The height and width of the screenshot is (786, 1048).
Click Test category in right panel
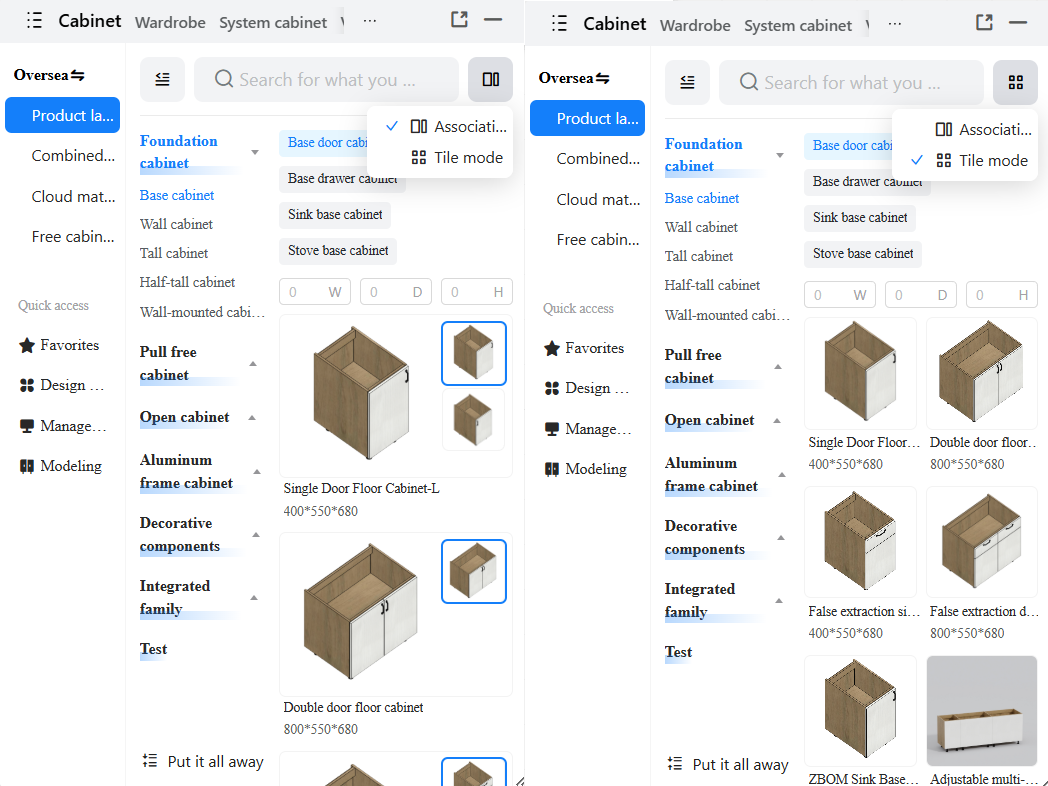coord(678,652)
